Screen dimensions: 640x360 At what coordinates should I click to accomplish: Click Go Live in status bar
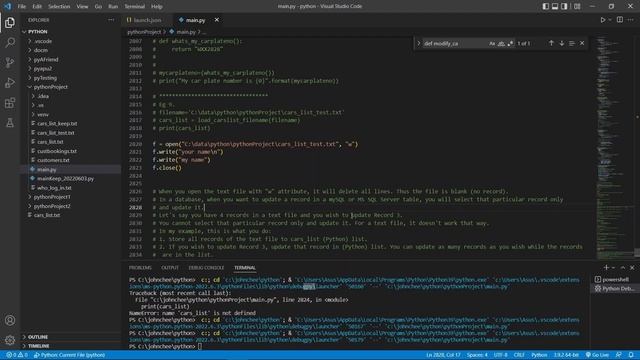click(x=597, y=355)
